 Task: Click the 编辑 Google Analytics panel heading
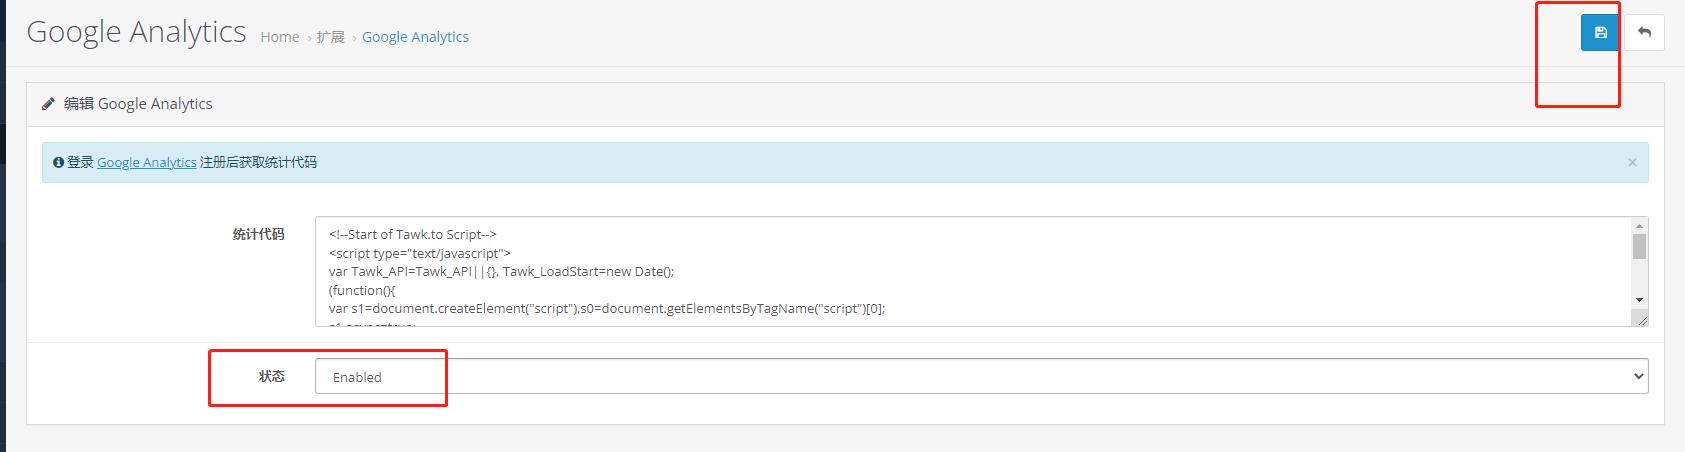click(x=138, y=104)
